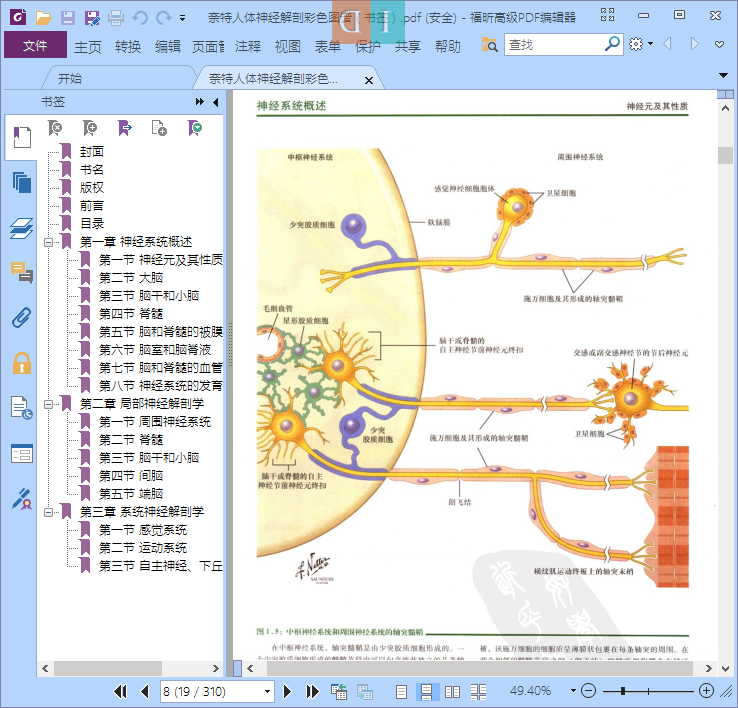
Task: Click the Save As icon with pencil
Action: (x=92, y=18)
